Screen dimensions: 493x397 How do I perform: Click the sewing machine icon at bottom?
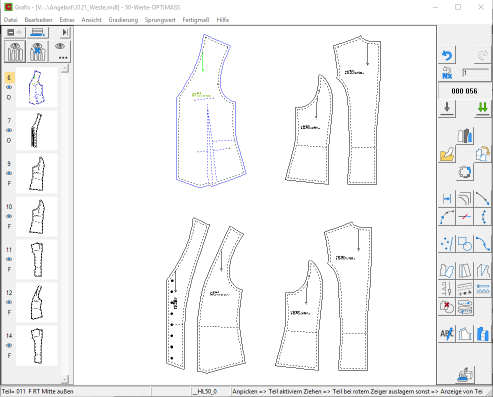point(465,375)
